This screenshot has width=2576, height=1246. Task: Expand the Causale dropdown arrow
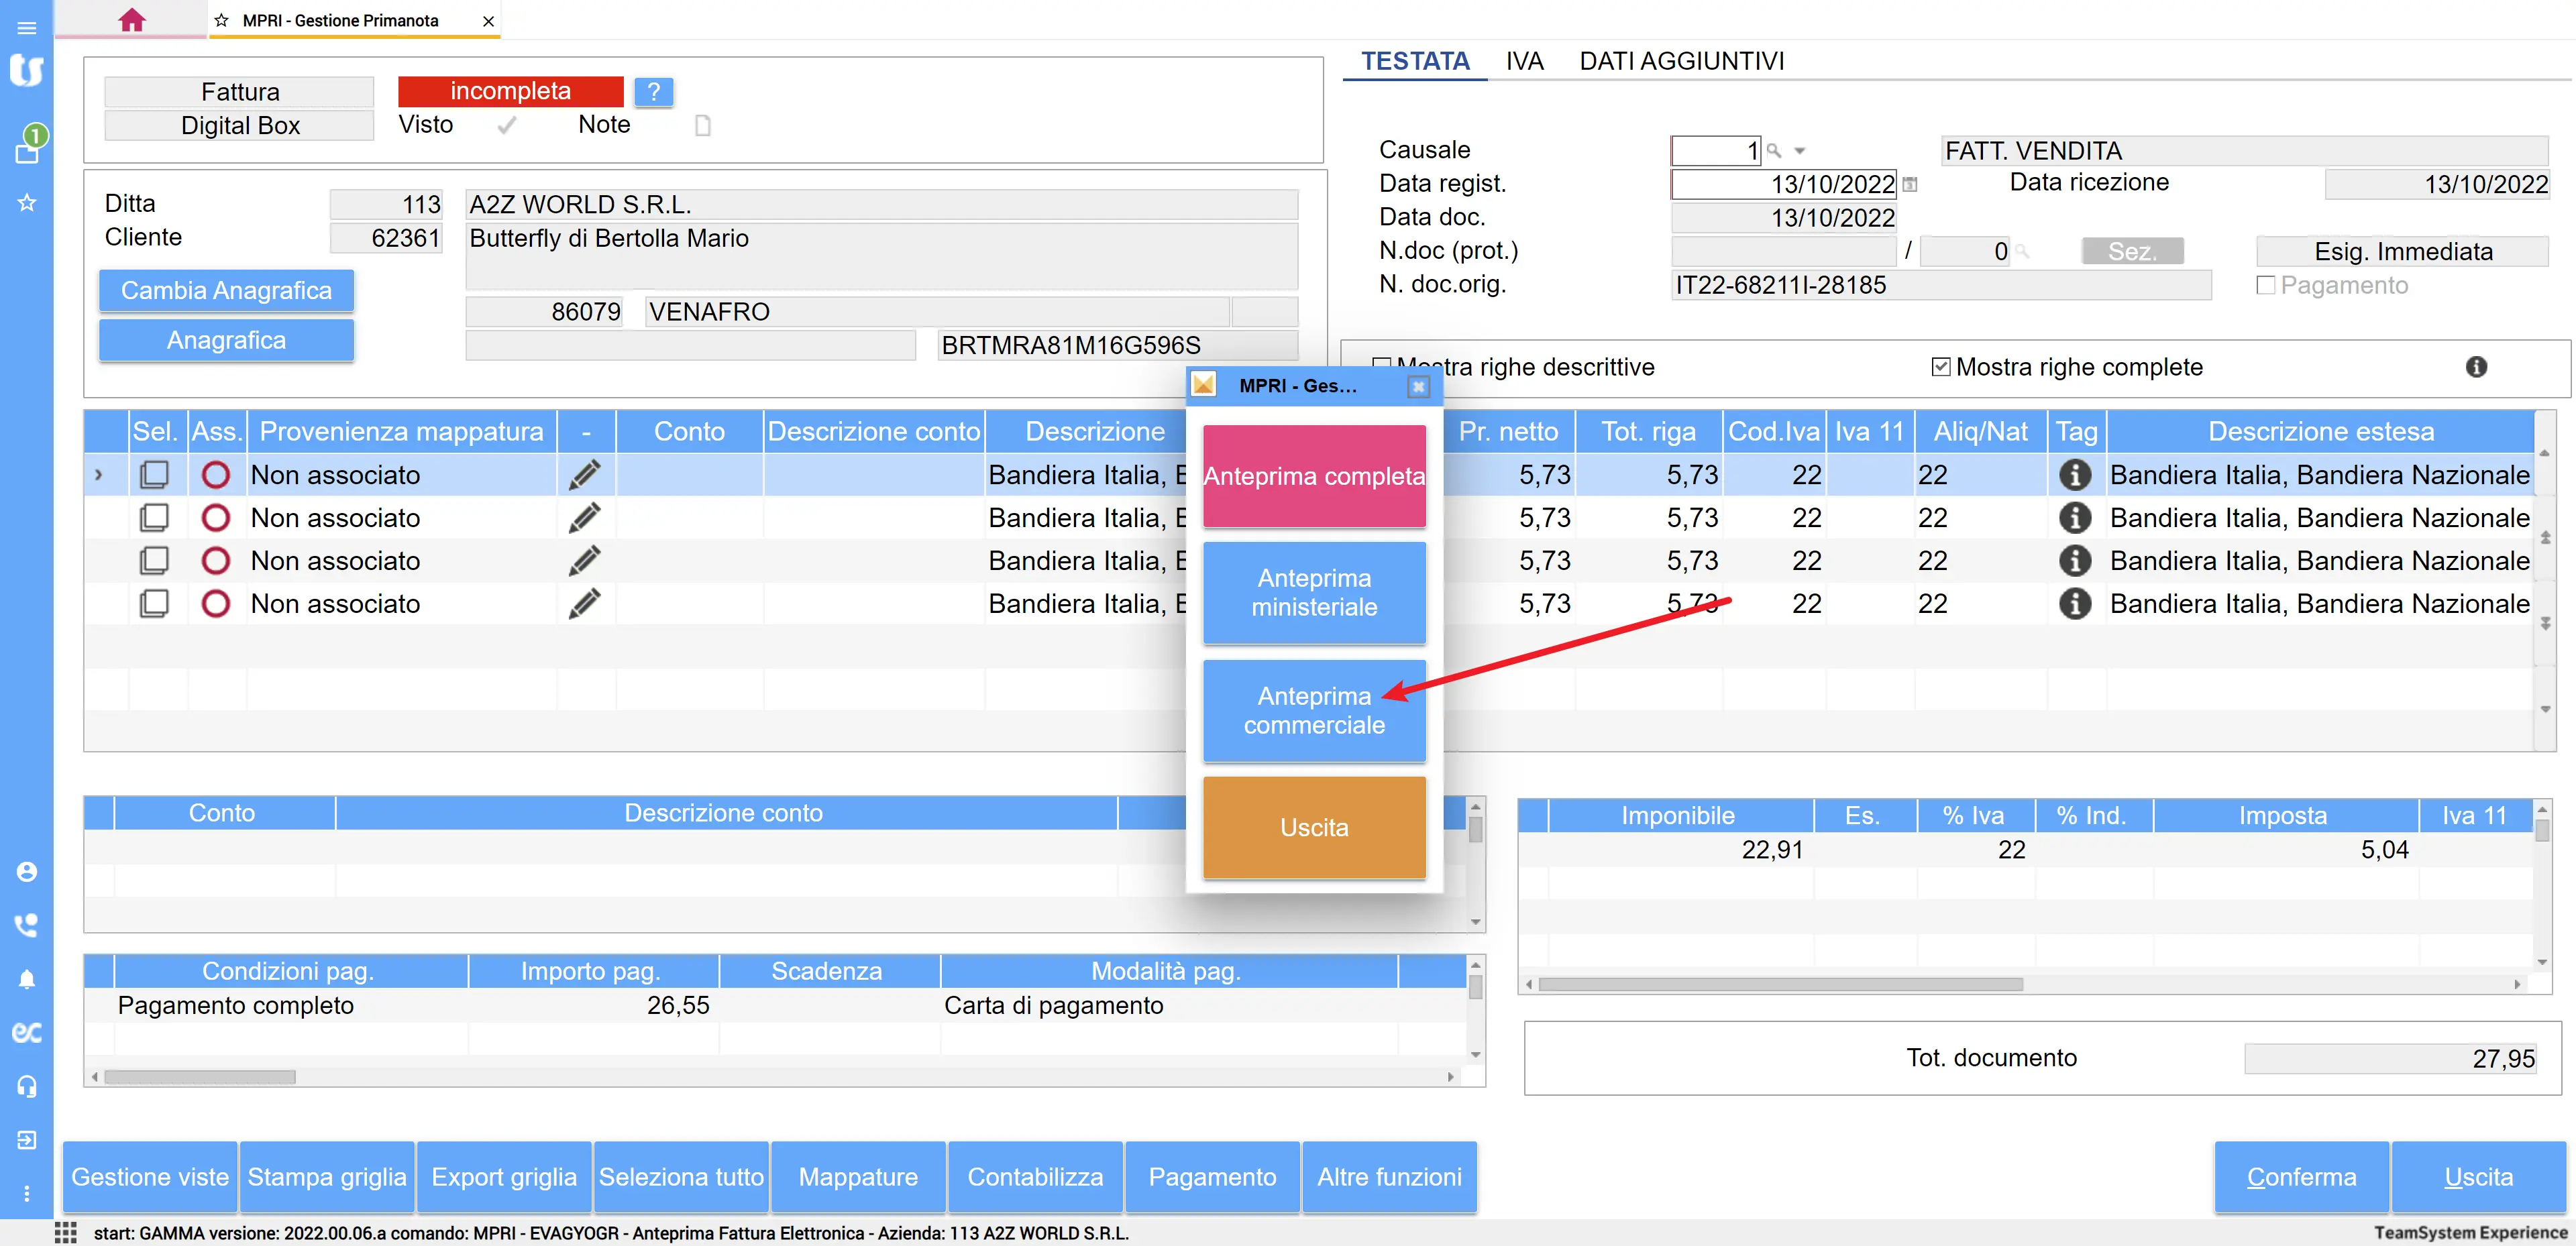tap(1800, 151)
